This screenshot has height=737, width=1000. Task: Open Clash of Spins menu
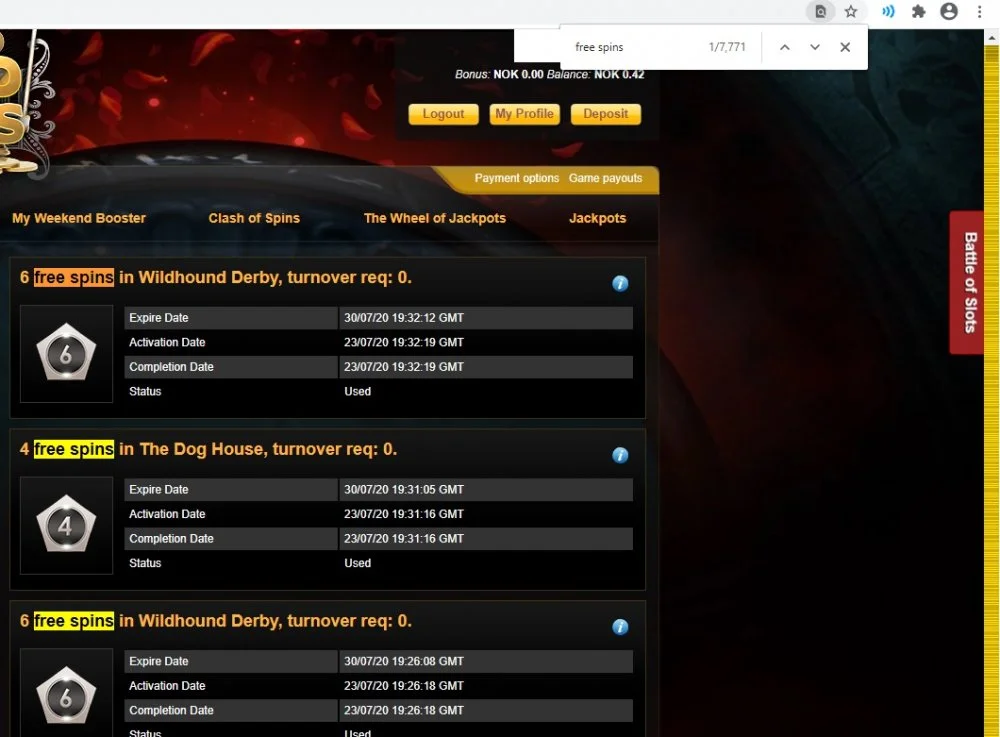pyautogui.click(x=254, y=218)
